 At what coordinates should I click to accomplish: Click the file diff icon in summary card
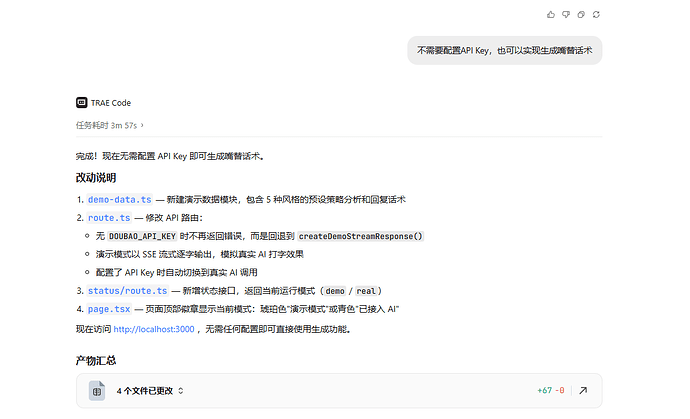[x=97, y=391]
